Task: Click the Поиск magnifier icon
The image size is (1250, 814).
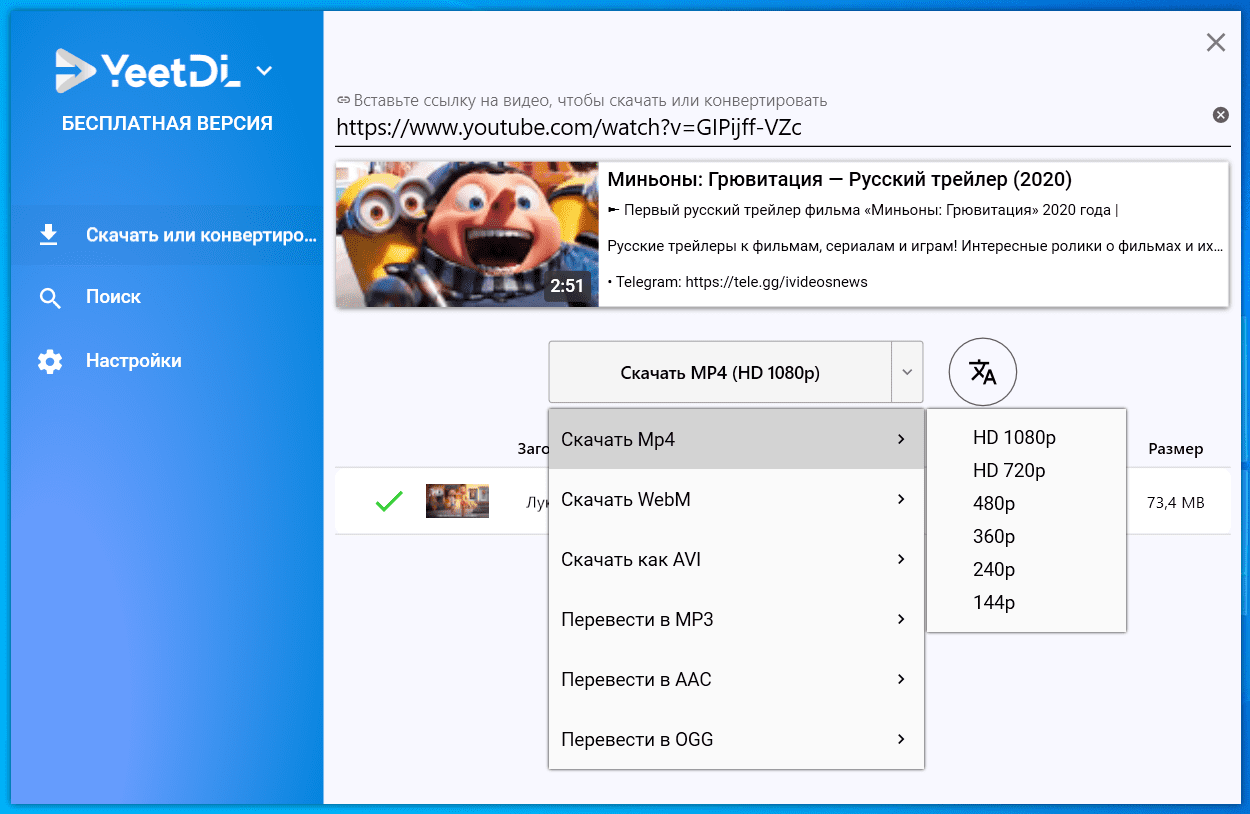Action: pyautogui.click(x=50, y=298)
